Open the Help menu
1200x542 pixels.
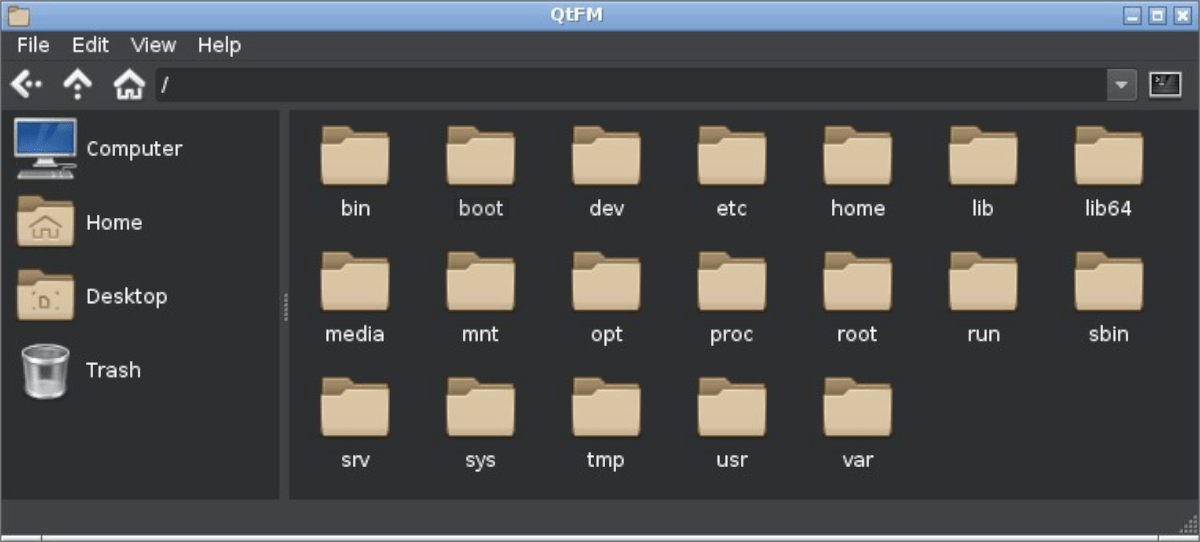click(x=219, y=45)
